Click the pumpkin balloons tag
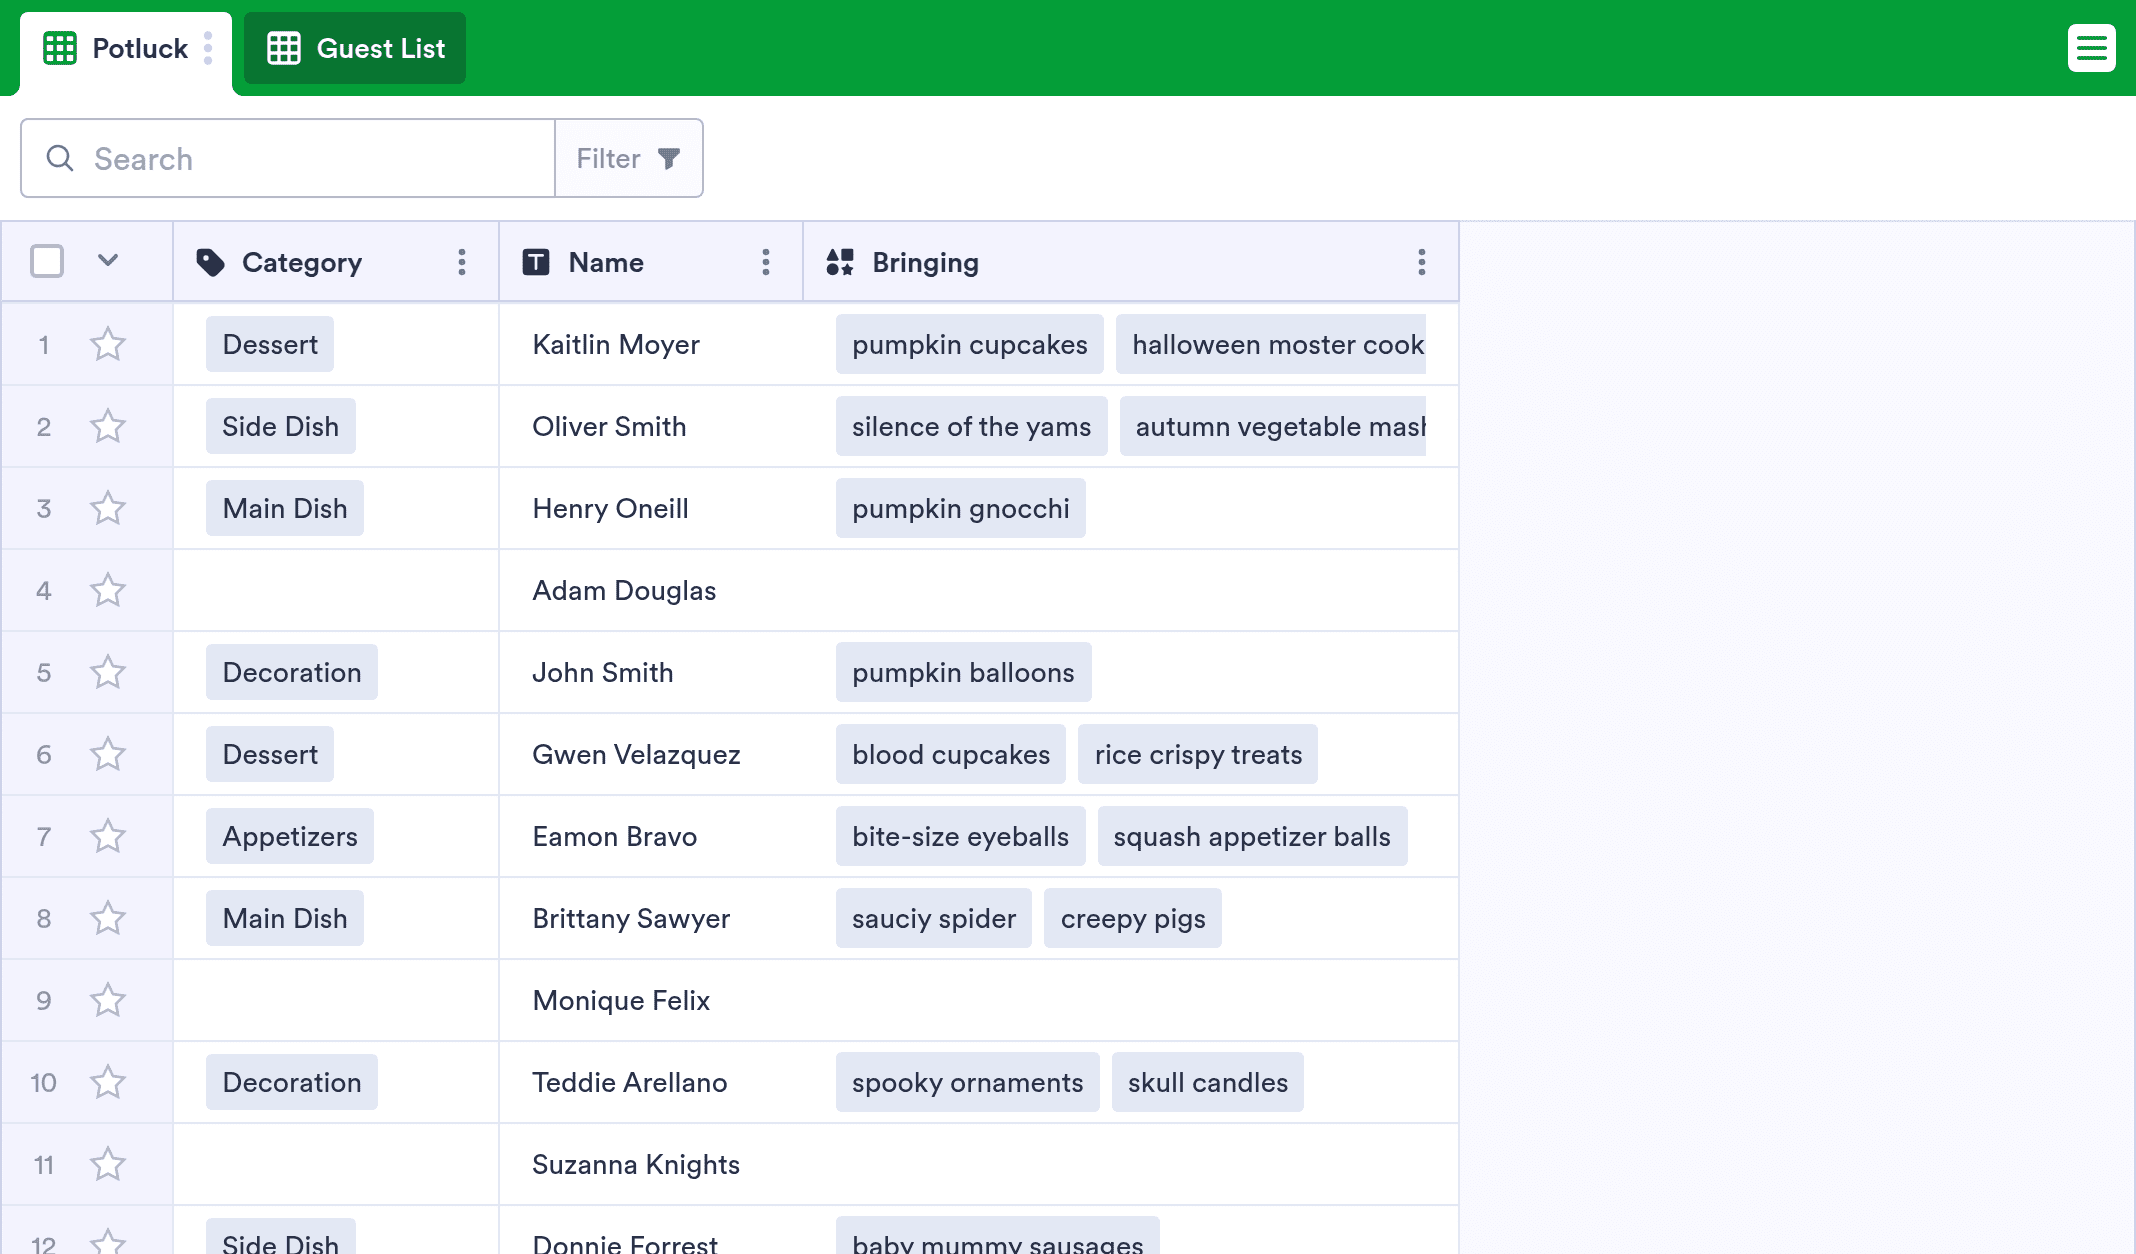The width and height of the screenshot is (2136, 1254). point(964,672)
